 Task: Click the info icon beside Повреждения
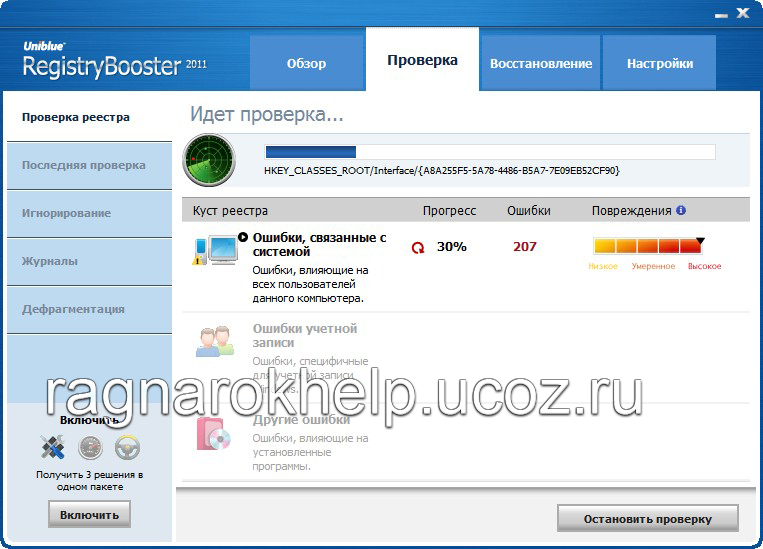[x=681, y=211]
